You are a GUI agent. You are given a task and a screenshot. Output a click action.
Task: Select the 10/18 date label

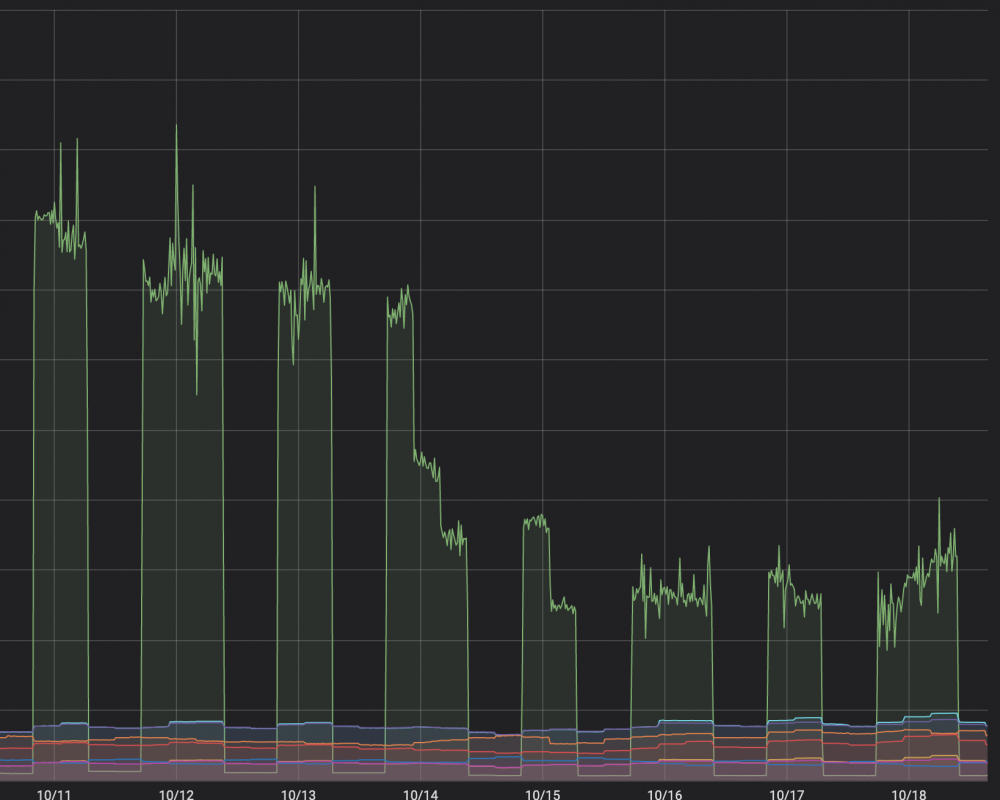(x=909, y=794)
